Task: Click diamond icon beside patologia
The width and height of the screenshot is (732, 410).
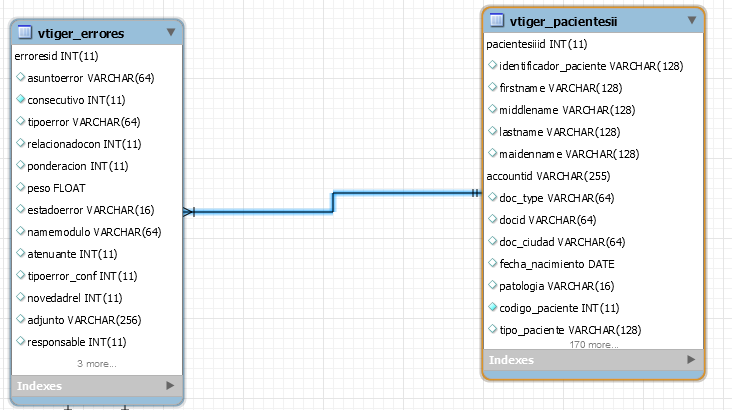Action: pos(492,284)
